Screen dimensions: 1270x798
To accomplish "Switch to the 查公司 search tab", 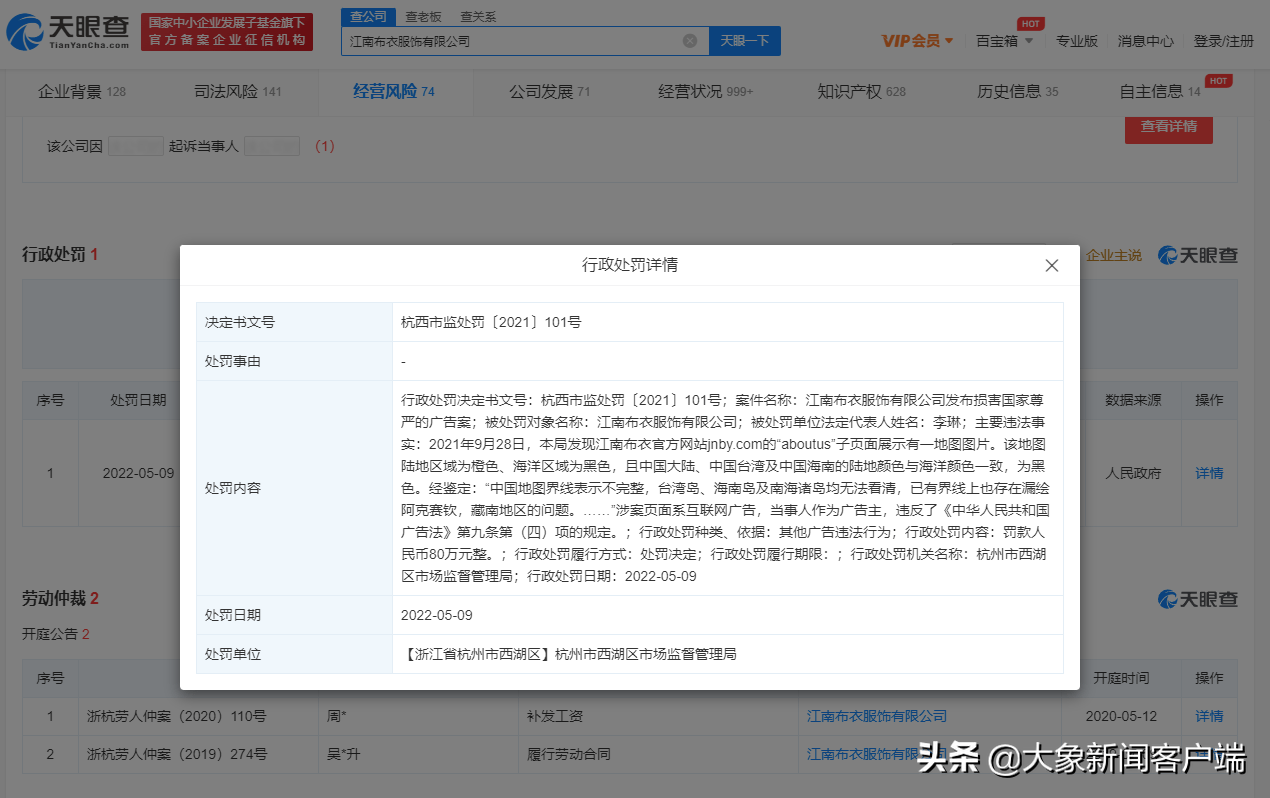I will [368, 17].
